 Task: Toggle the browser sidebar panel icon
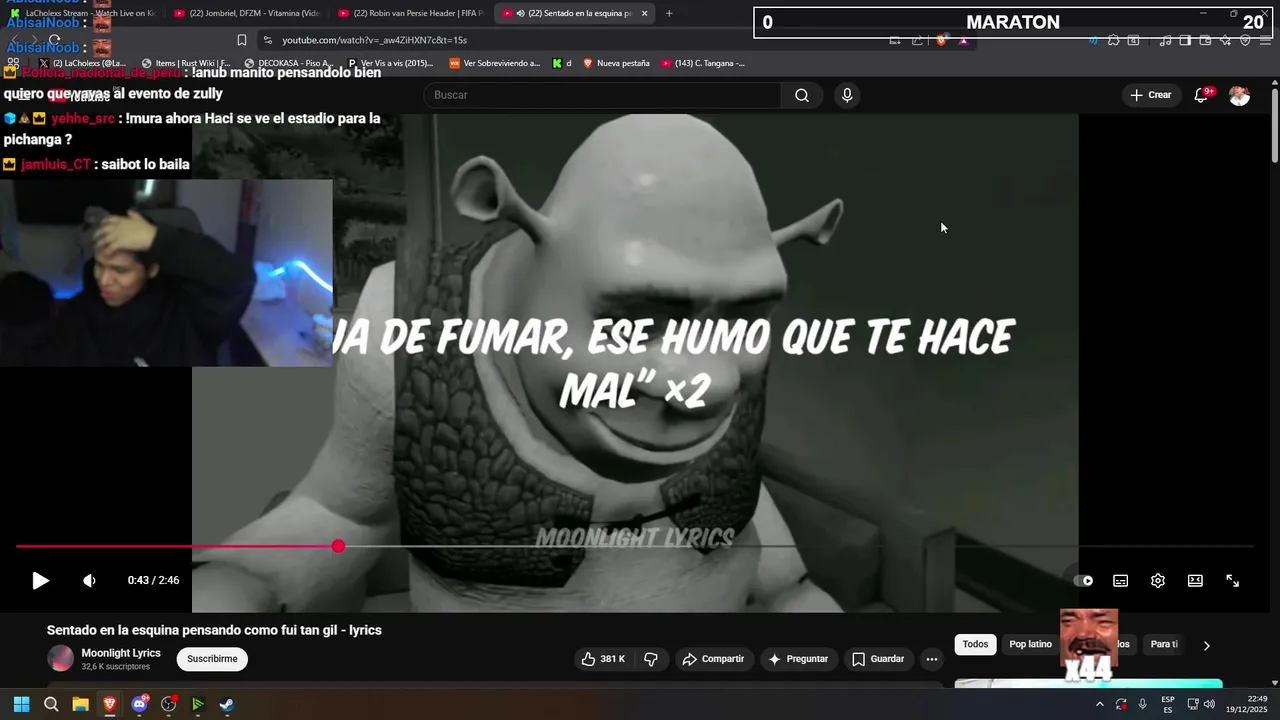click(1185, 40)
